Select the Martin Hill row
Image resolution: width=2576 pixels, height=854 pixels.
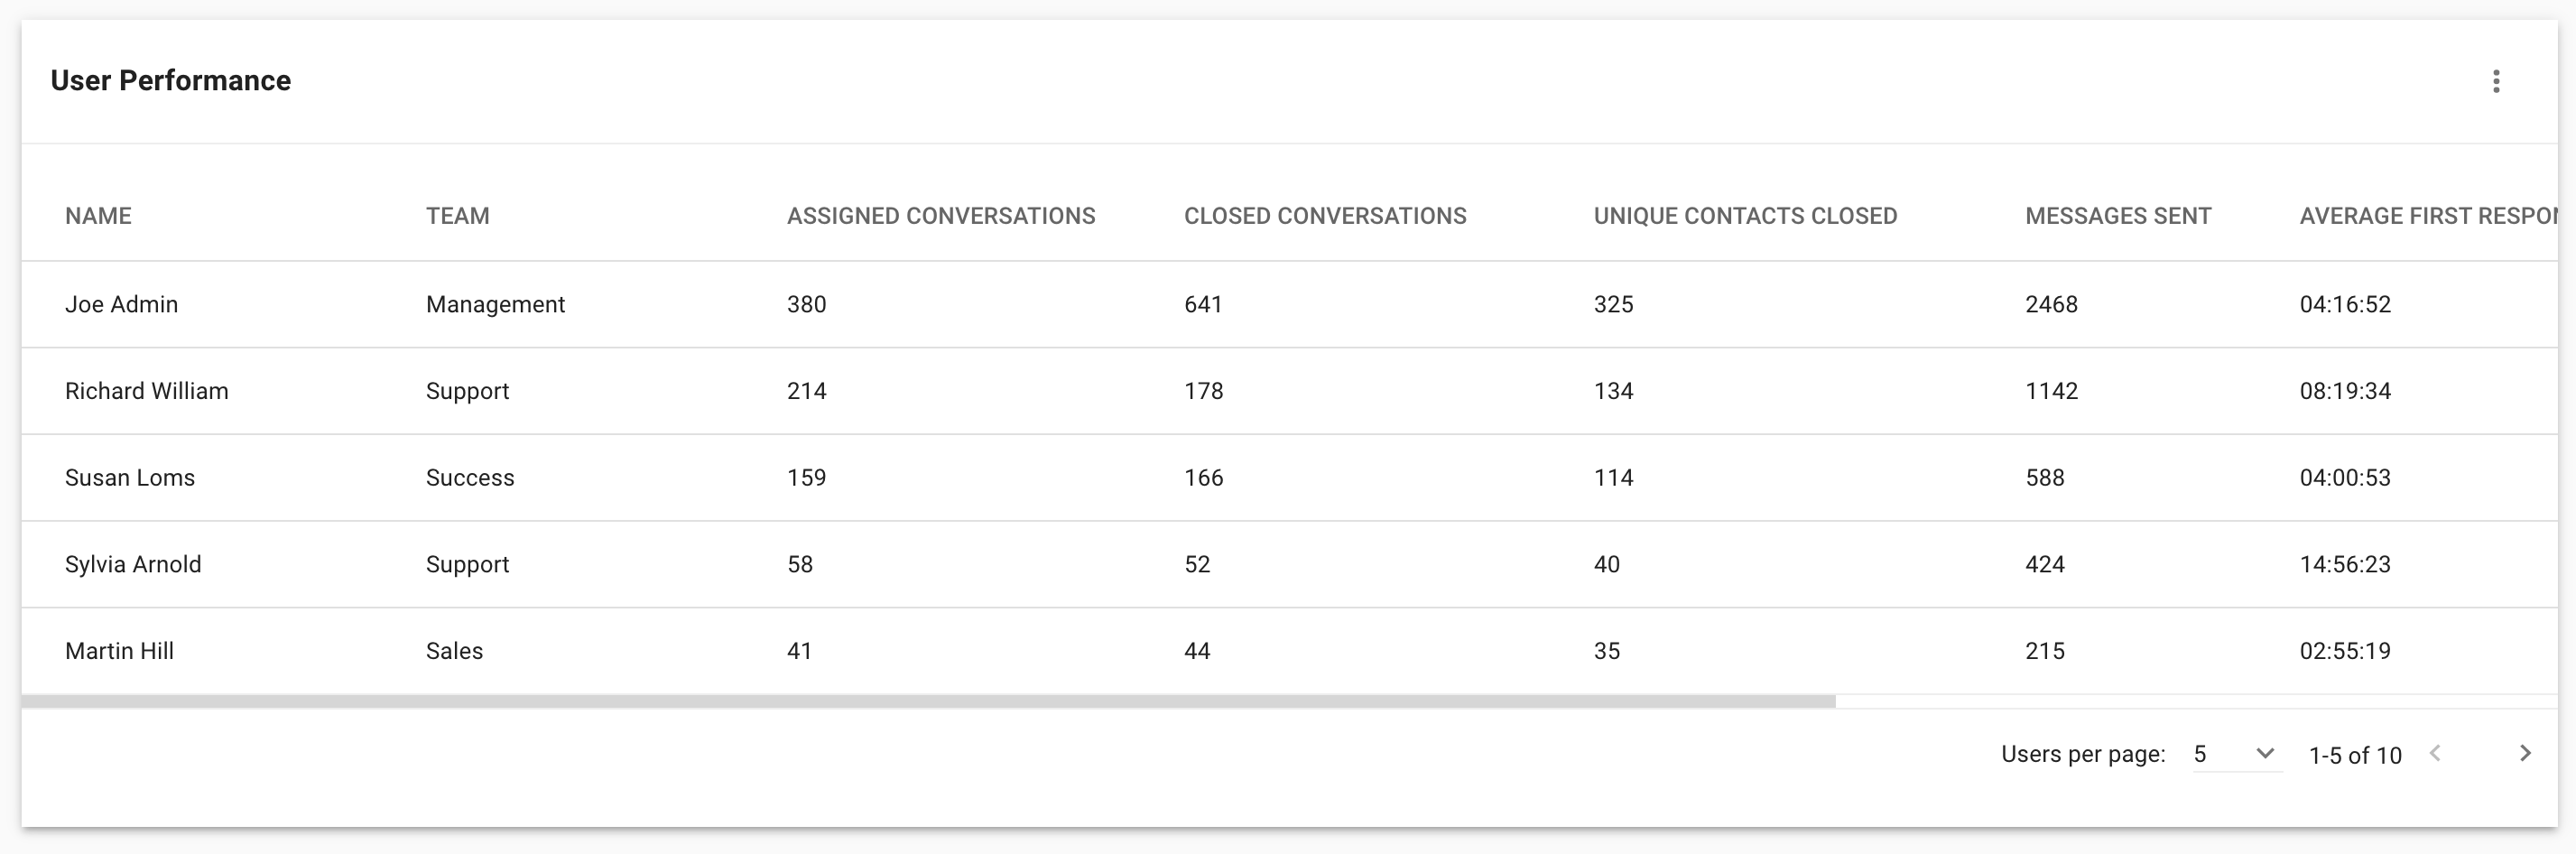1290,651
